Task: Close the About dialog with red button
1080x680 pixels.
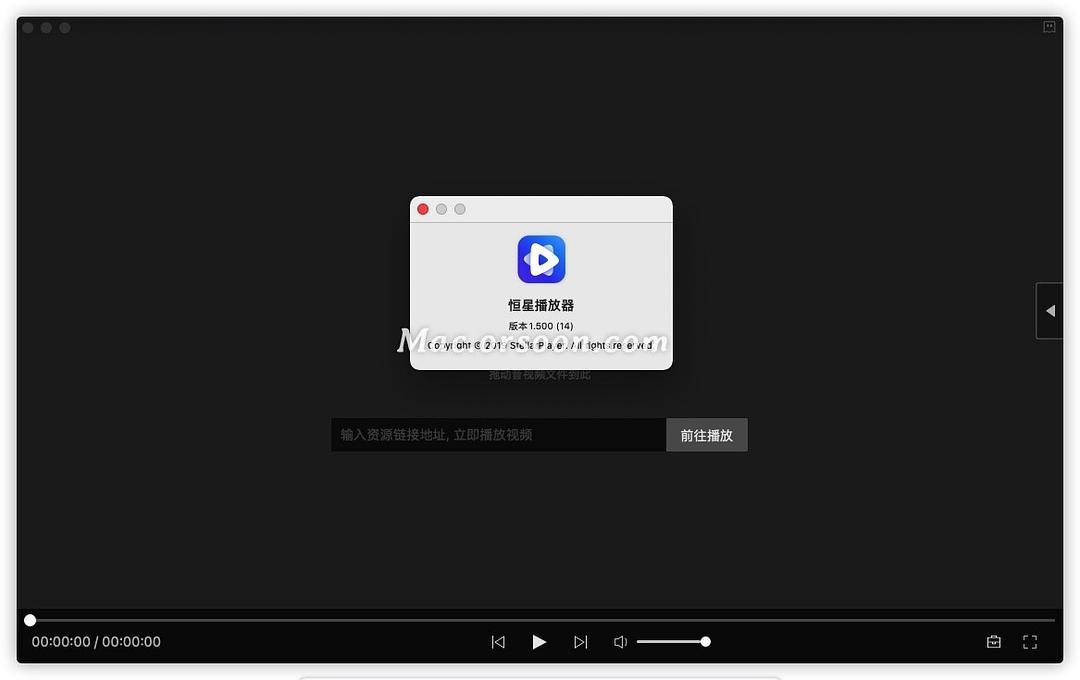Action: (x=423, y=209)
